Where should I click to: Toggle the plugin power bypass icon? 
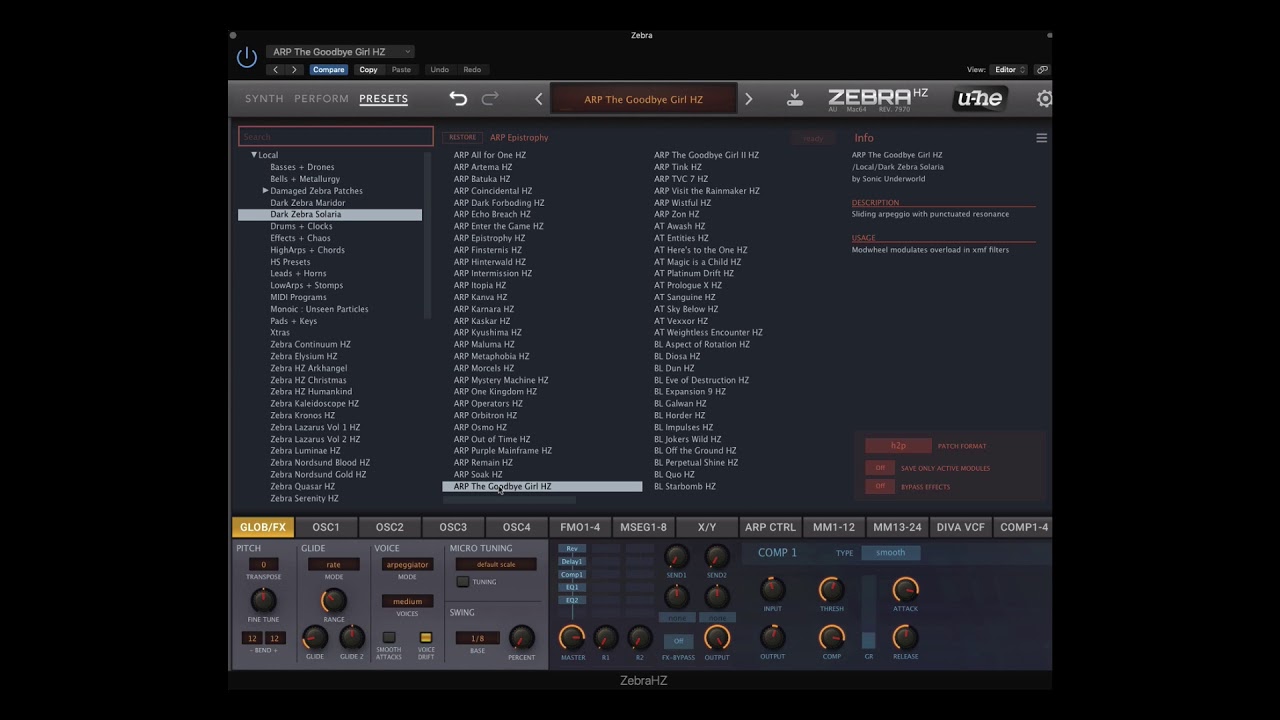coord(246,57)
